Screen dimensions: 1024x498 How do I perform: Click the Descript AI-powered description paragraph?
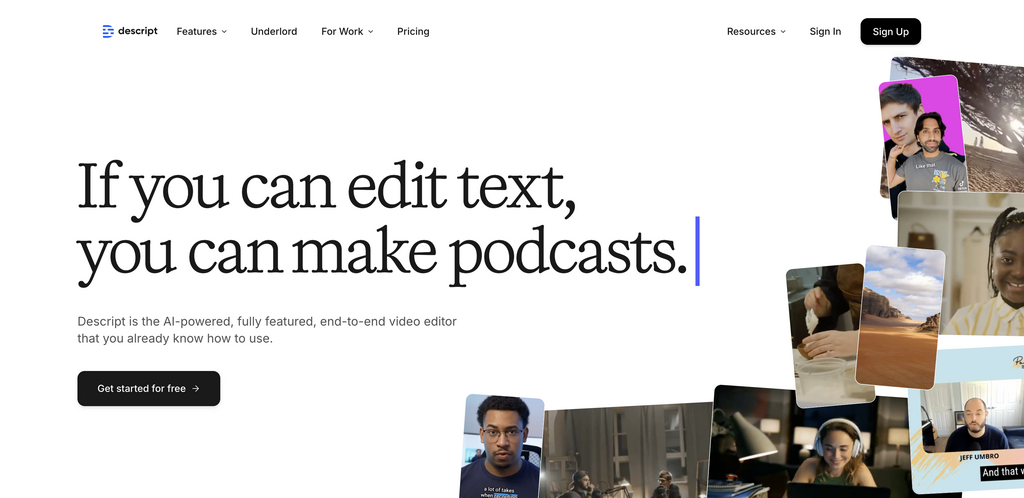click(267, 330)
